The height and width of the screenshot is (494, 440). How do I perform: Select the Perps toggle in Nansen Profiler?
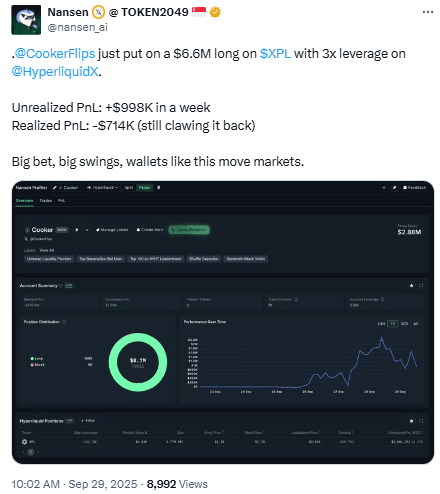point(144,188)
